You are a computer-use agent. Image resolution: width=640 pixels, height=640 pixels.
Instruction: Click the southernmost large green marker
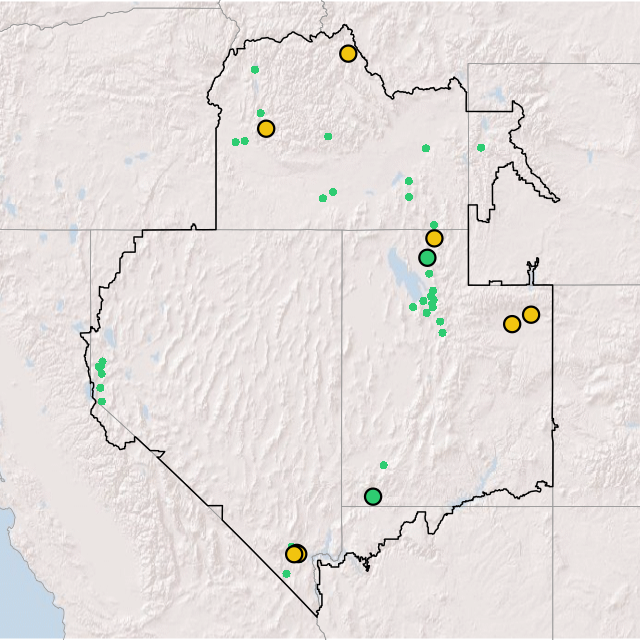click(373, 496)
